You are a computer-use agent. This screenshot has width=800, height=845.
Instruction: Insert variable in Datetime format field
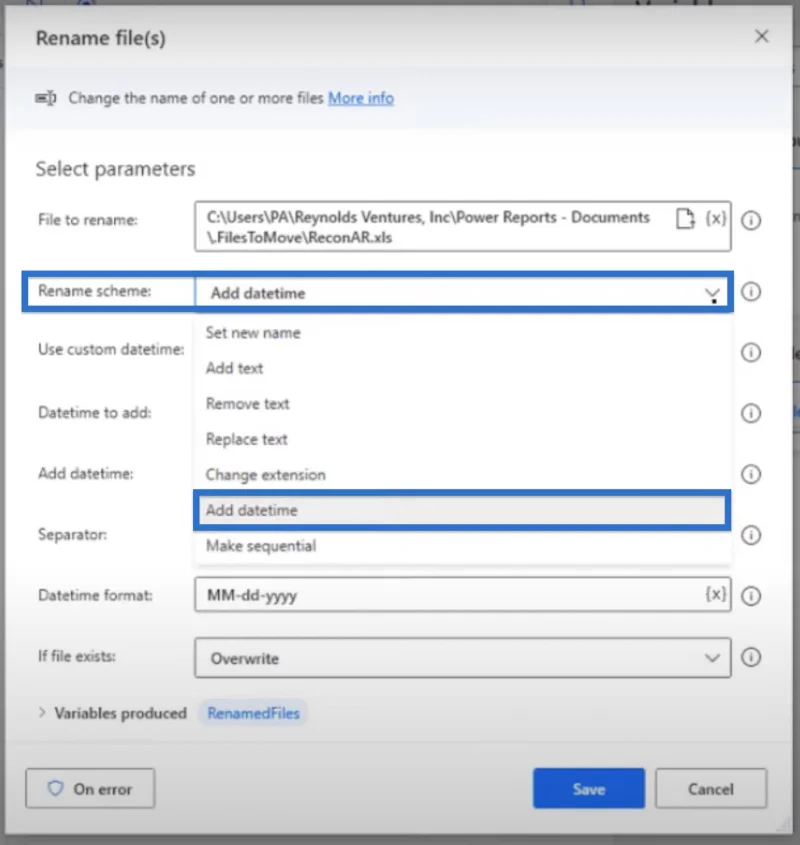[x=716, y=594]
